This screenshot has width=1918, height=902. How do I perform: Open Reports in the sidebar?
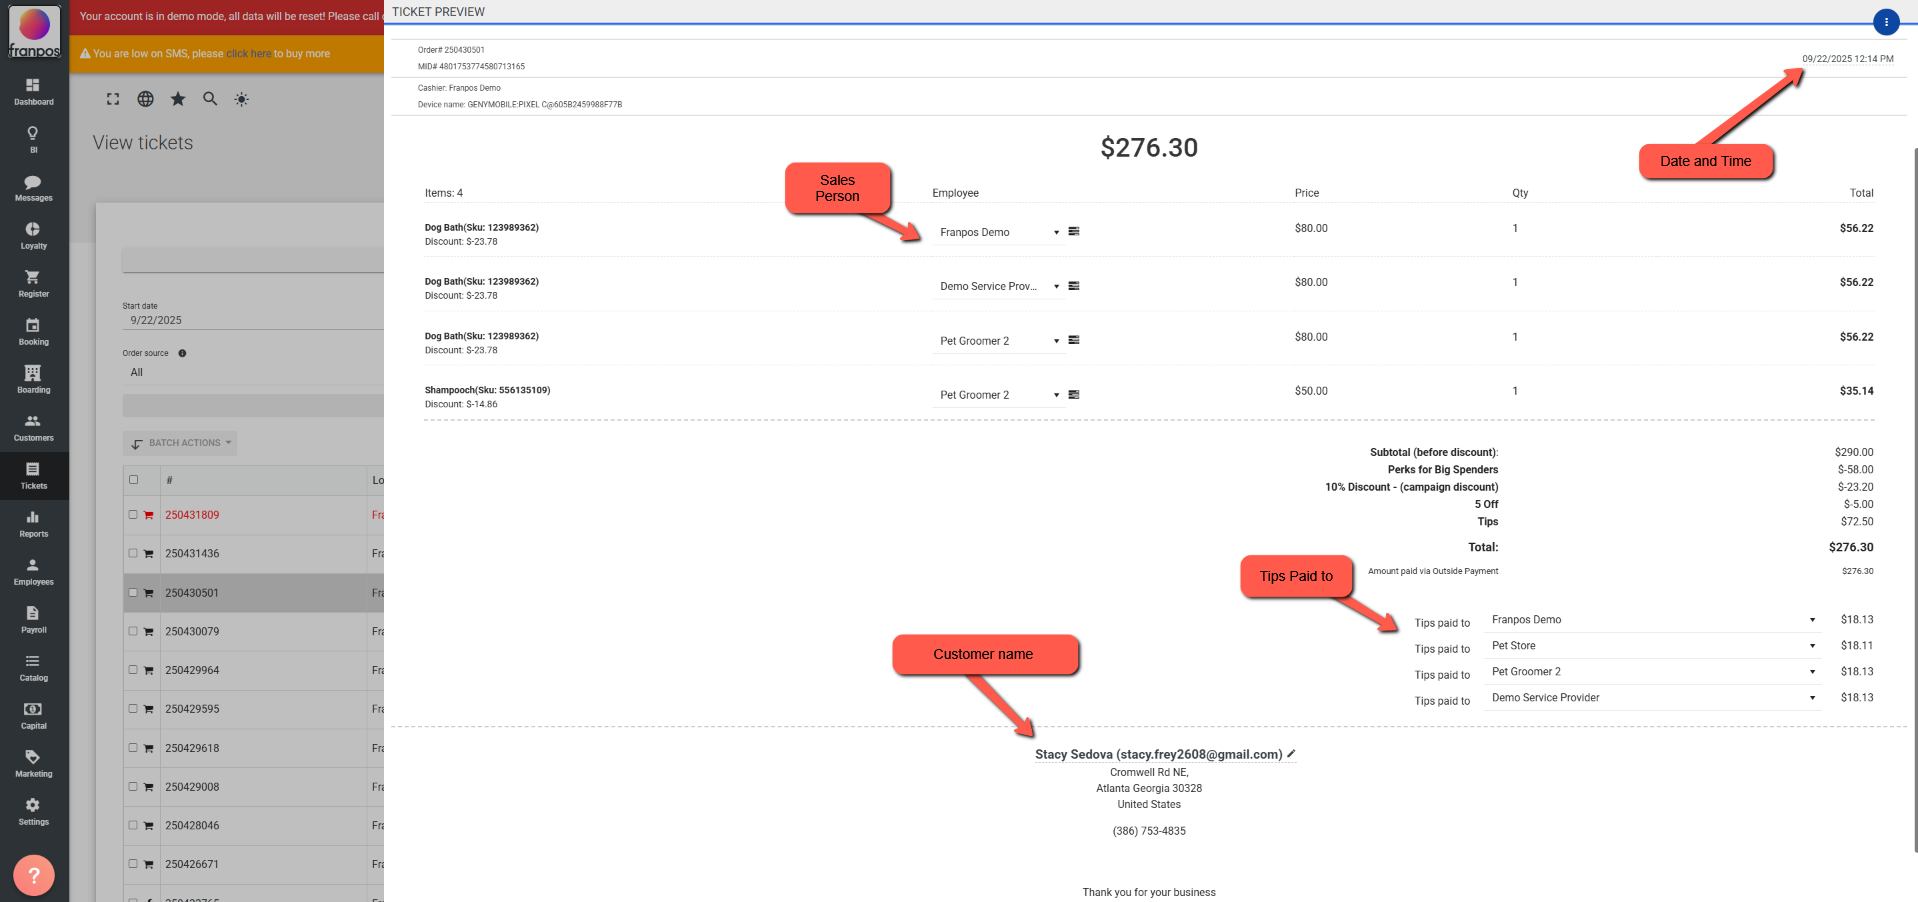pyautogui.click(x=33, y=523)
